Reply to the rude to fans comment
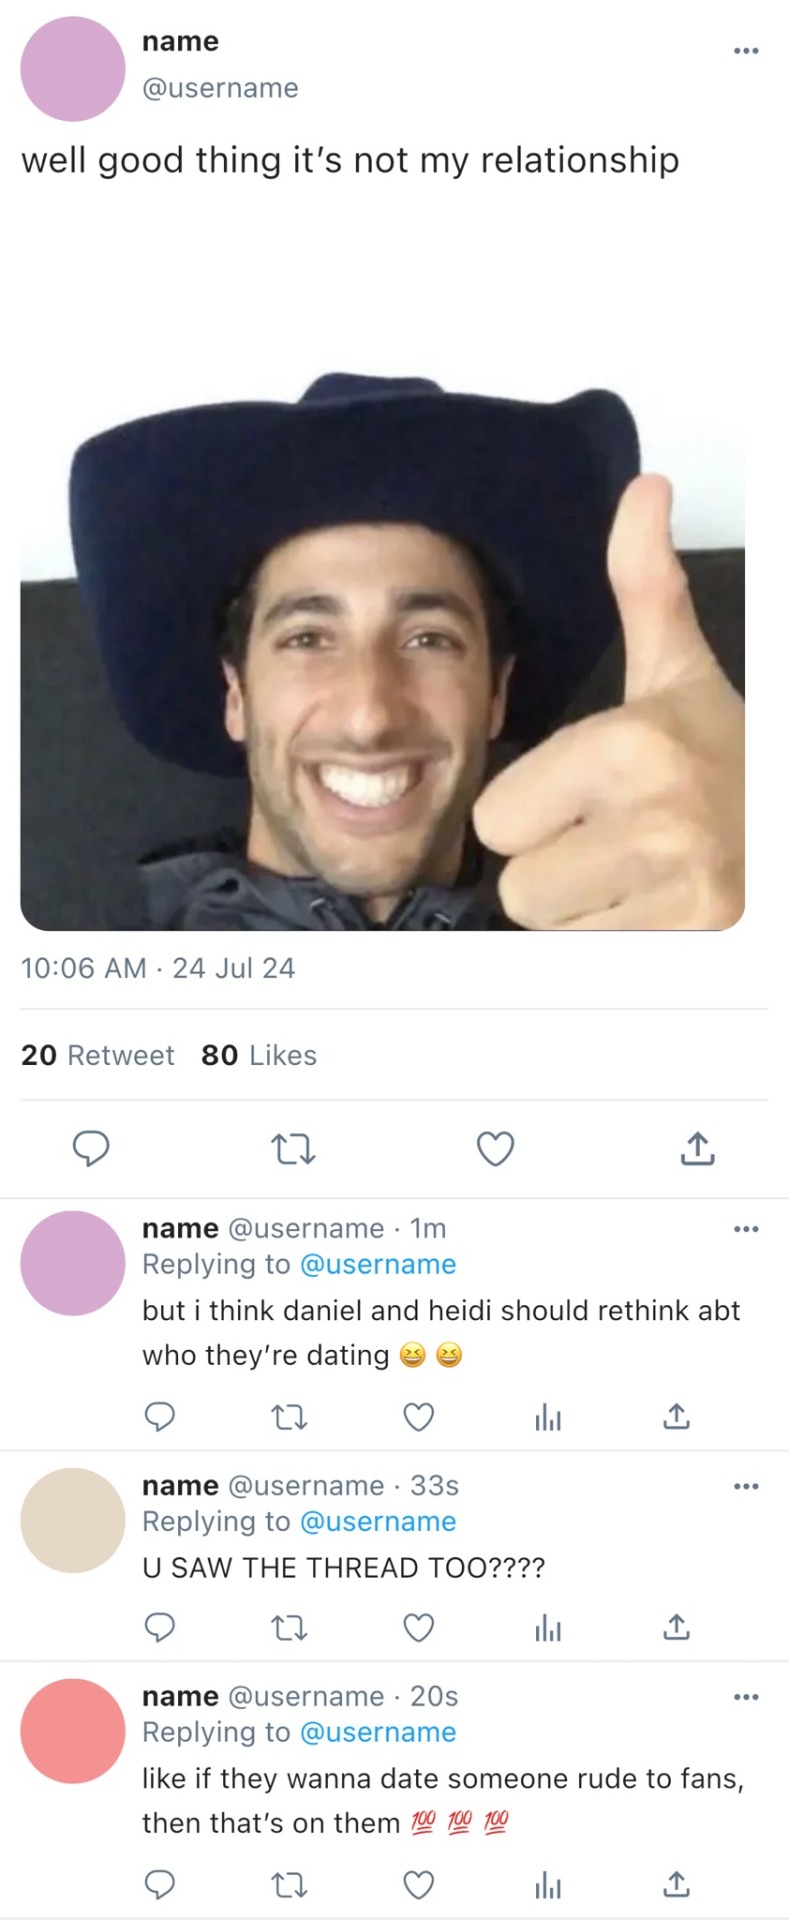 (x=160, y=1886)
